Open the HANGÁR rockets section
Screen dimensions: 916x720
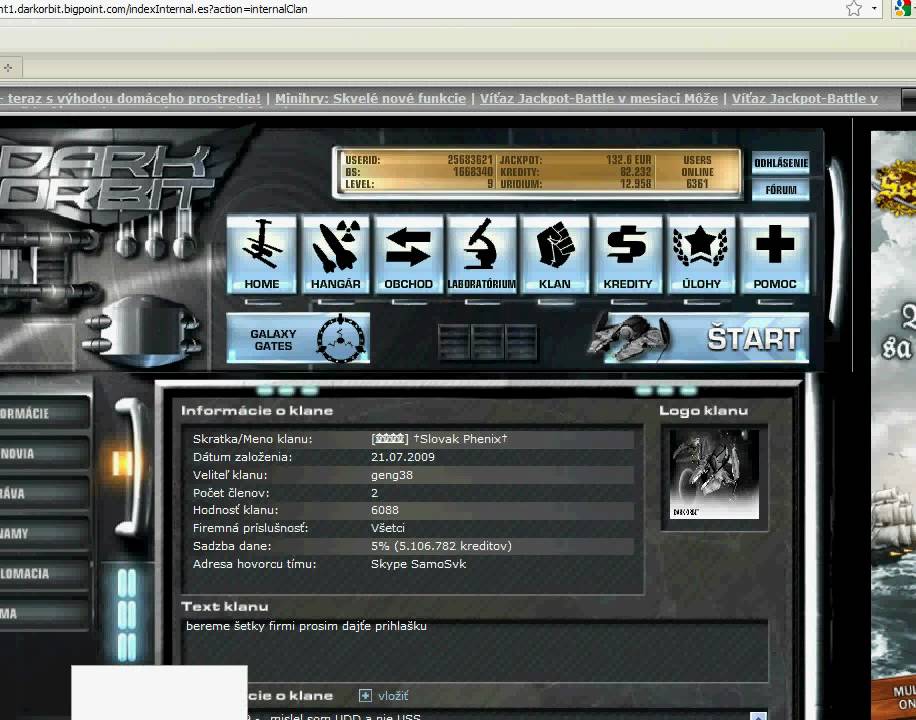335,255
